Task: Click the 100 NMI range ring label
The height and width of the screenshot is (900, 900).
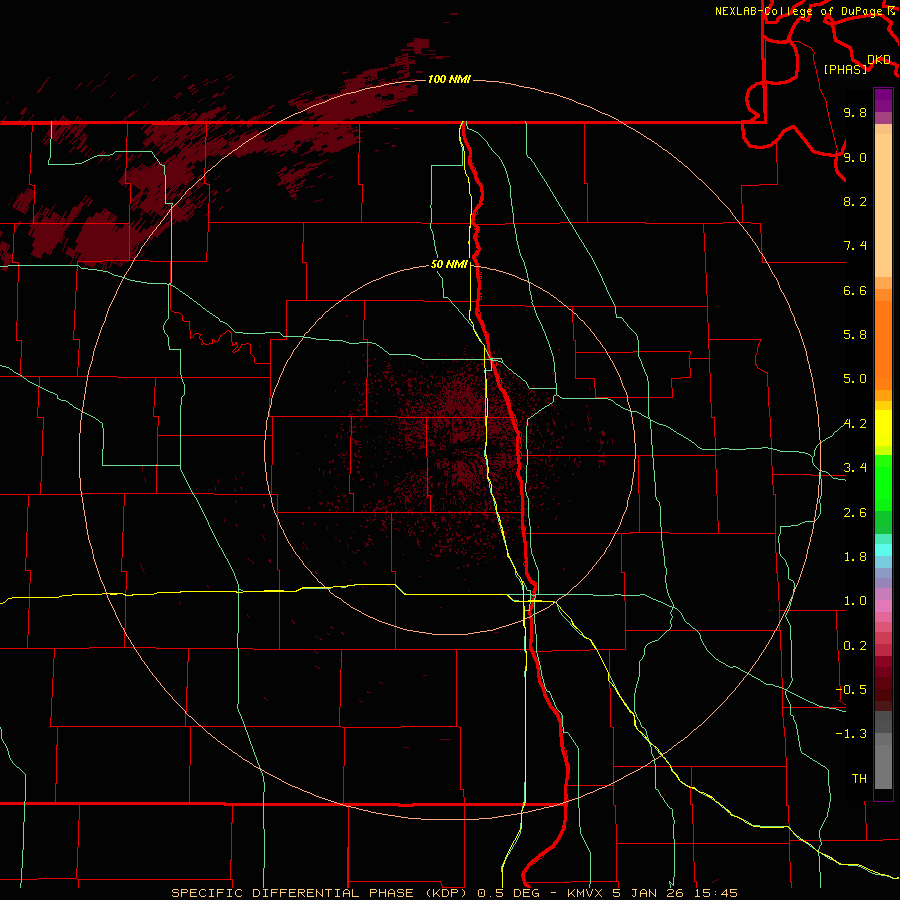Action: pos(449,79)
